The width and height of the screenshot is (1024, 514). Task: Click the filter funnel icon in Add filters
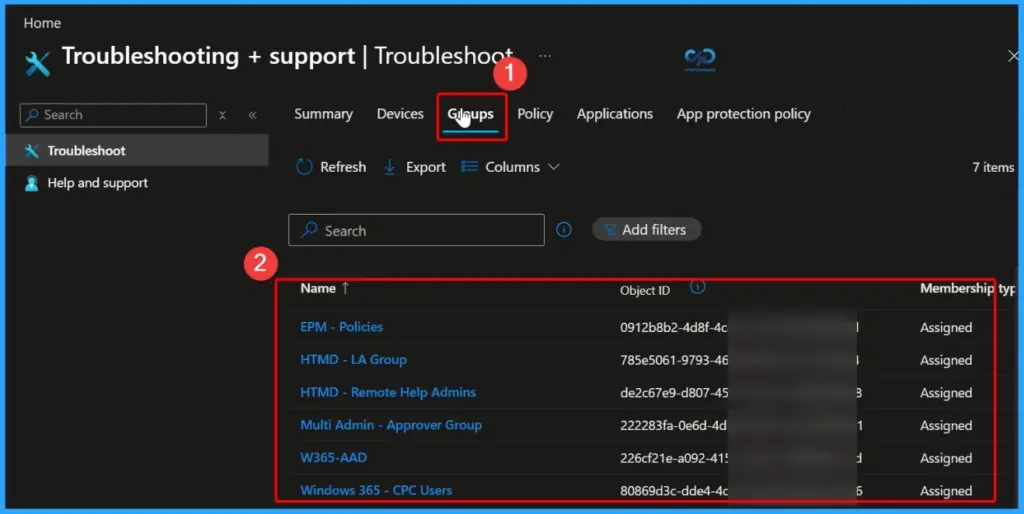pyautogui.click(x=609, y=230)
